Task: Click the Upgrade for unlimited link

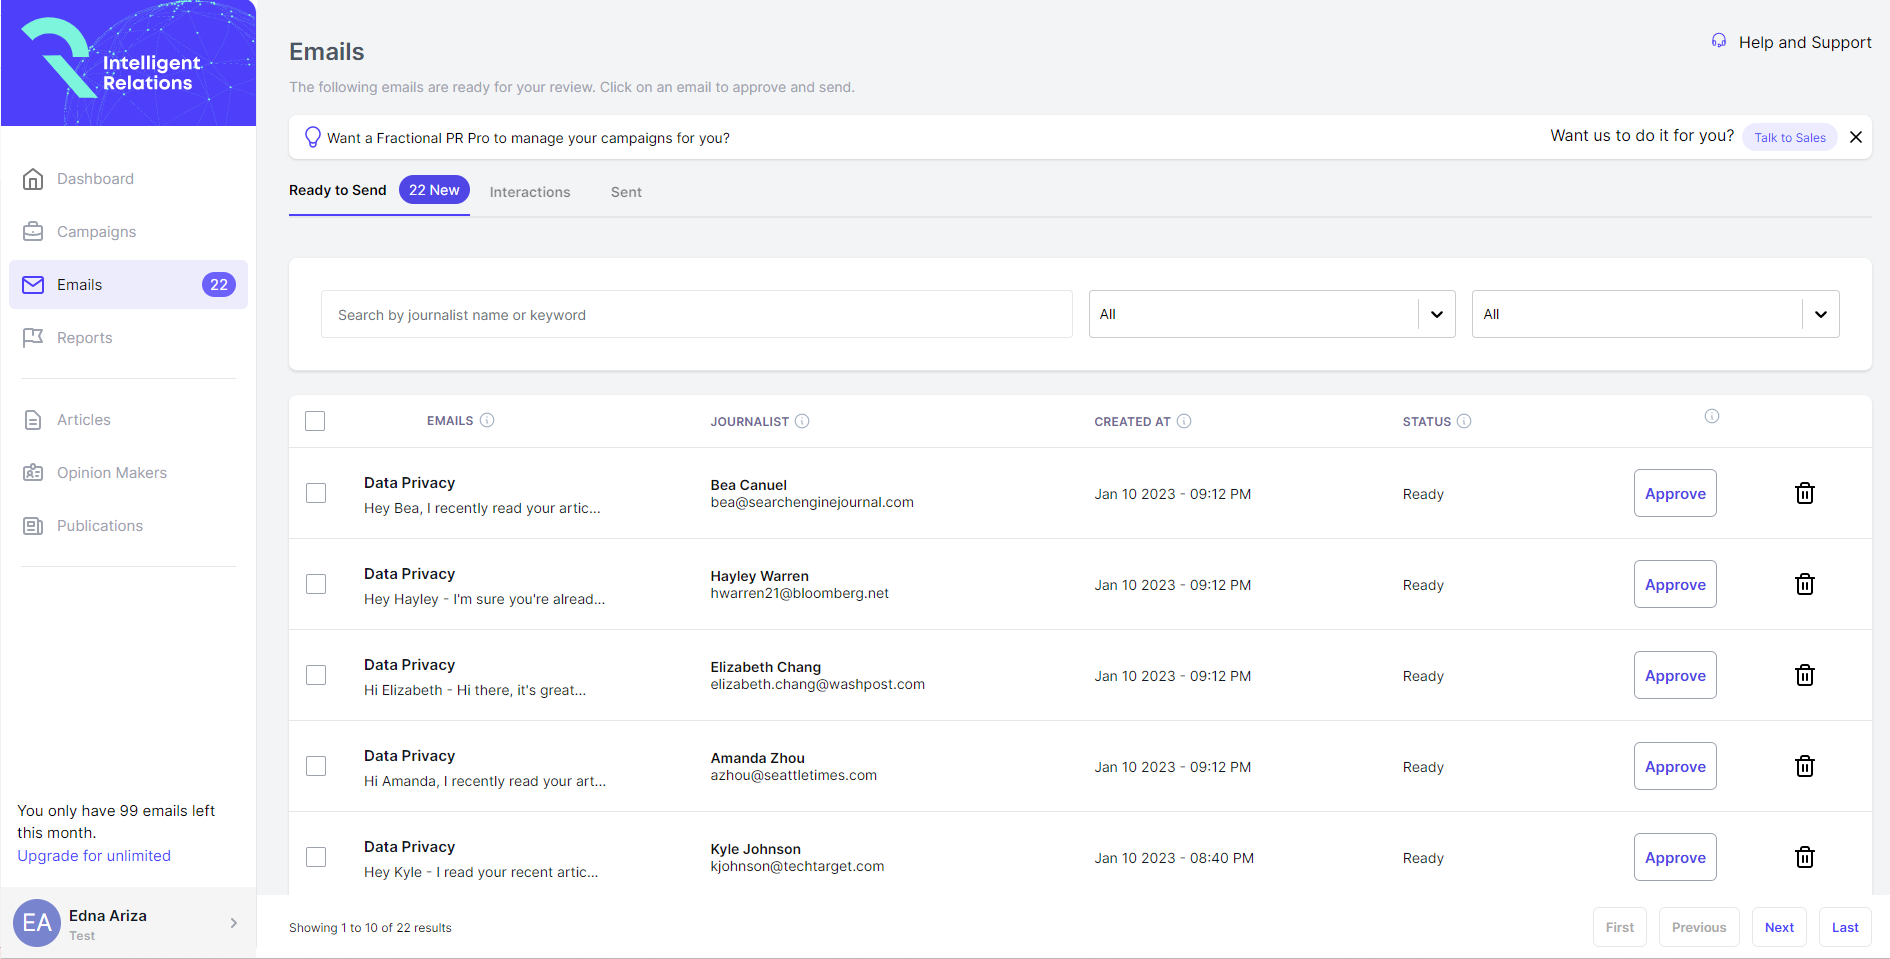Action: pos(94,856)
